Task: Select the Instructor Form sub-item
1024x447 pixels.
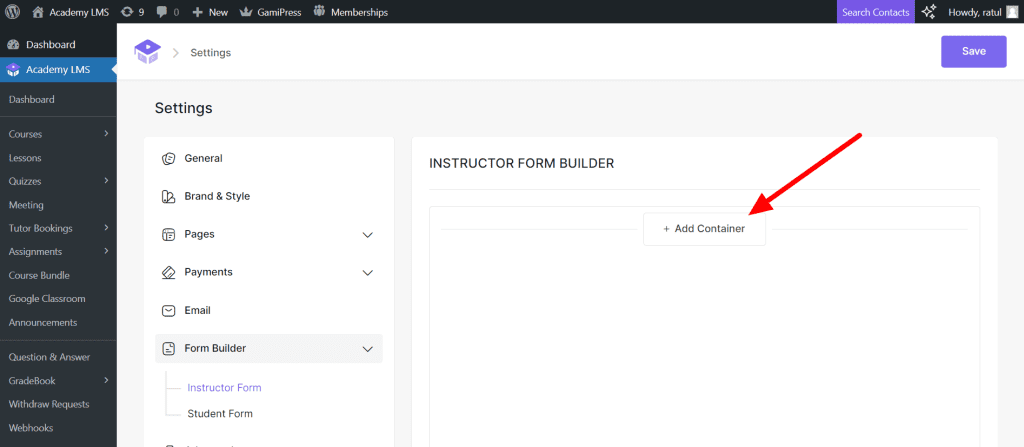Action: coord(224,388)
